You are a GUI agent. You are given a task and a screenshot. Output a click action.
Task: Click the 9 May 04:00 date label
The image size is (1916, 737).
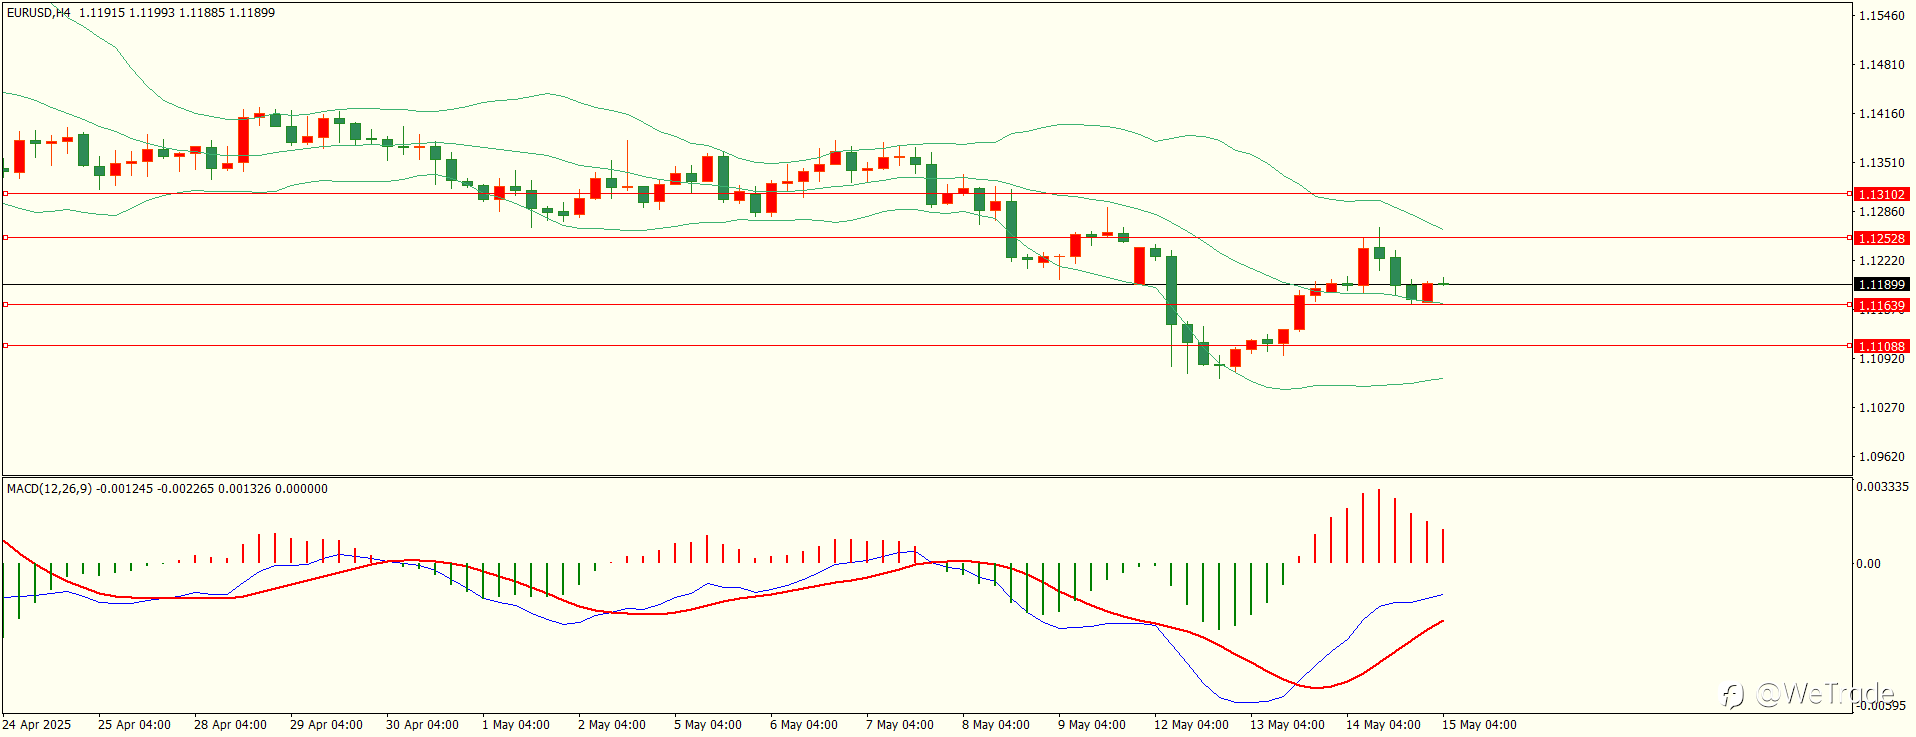[x=1092, y=725]
